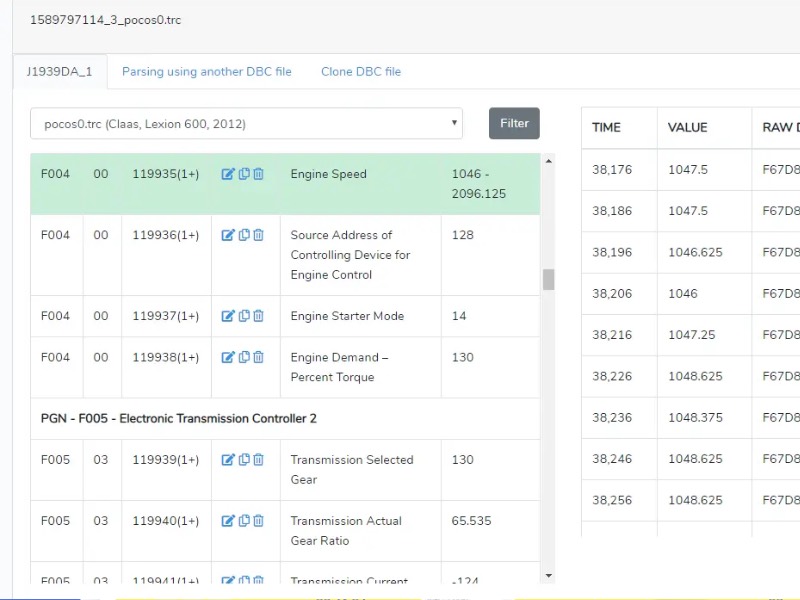Delete the Engine Starter Mode signal
This screenshot has height=600, width=800.
[258, 316]
